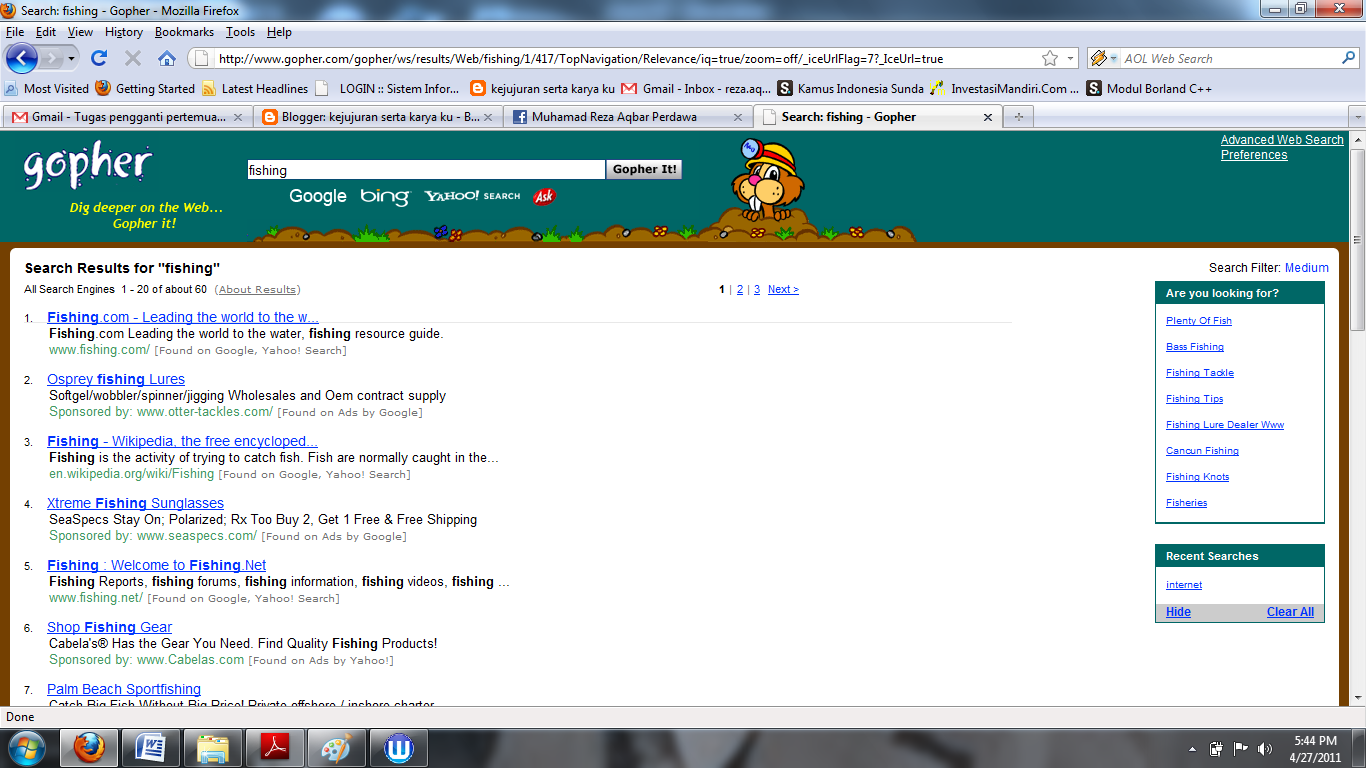Open Microsoft Word from the taskbar
Viewport: 1366px width, 768px height.
tap(151, 748)
